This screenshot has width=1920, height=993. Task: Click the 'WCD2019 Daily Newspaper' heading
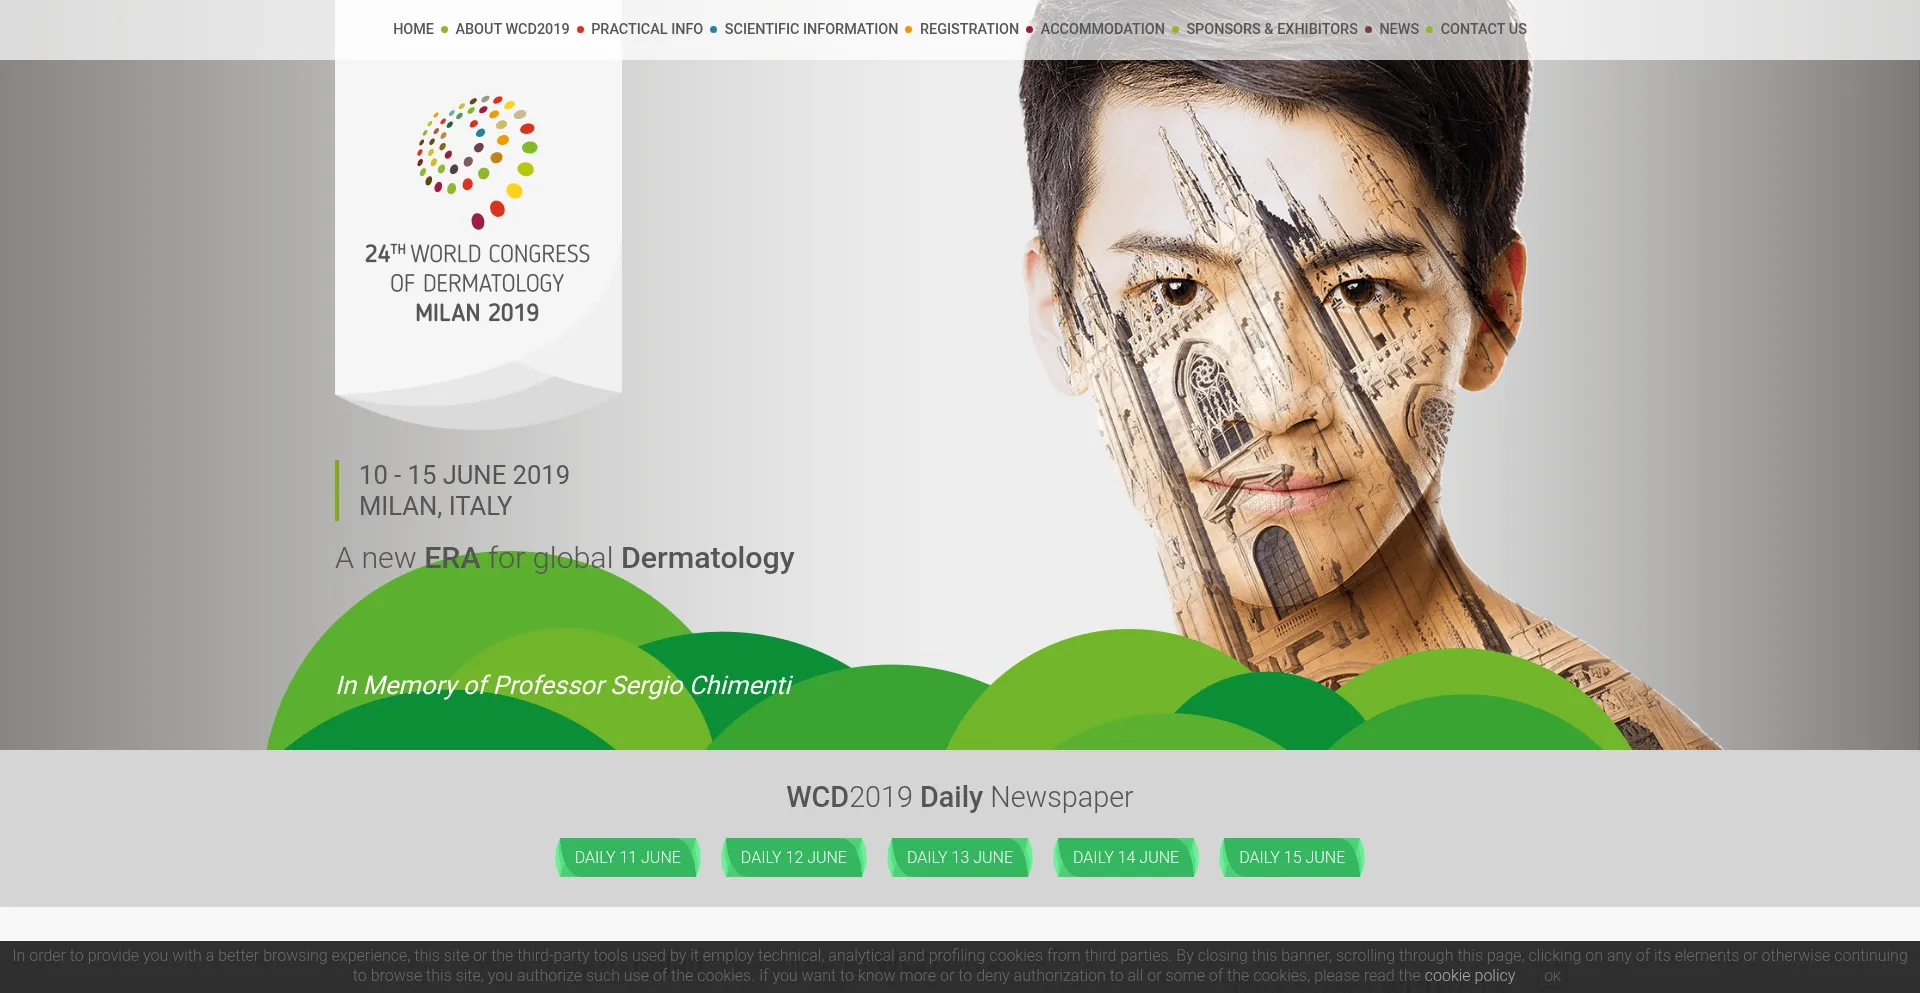[x=960, y=797]
